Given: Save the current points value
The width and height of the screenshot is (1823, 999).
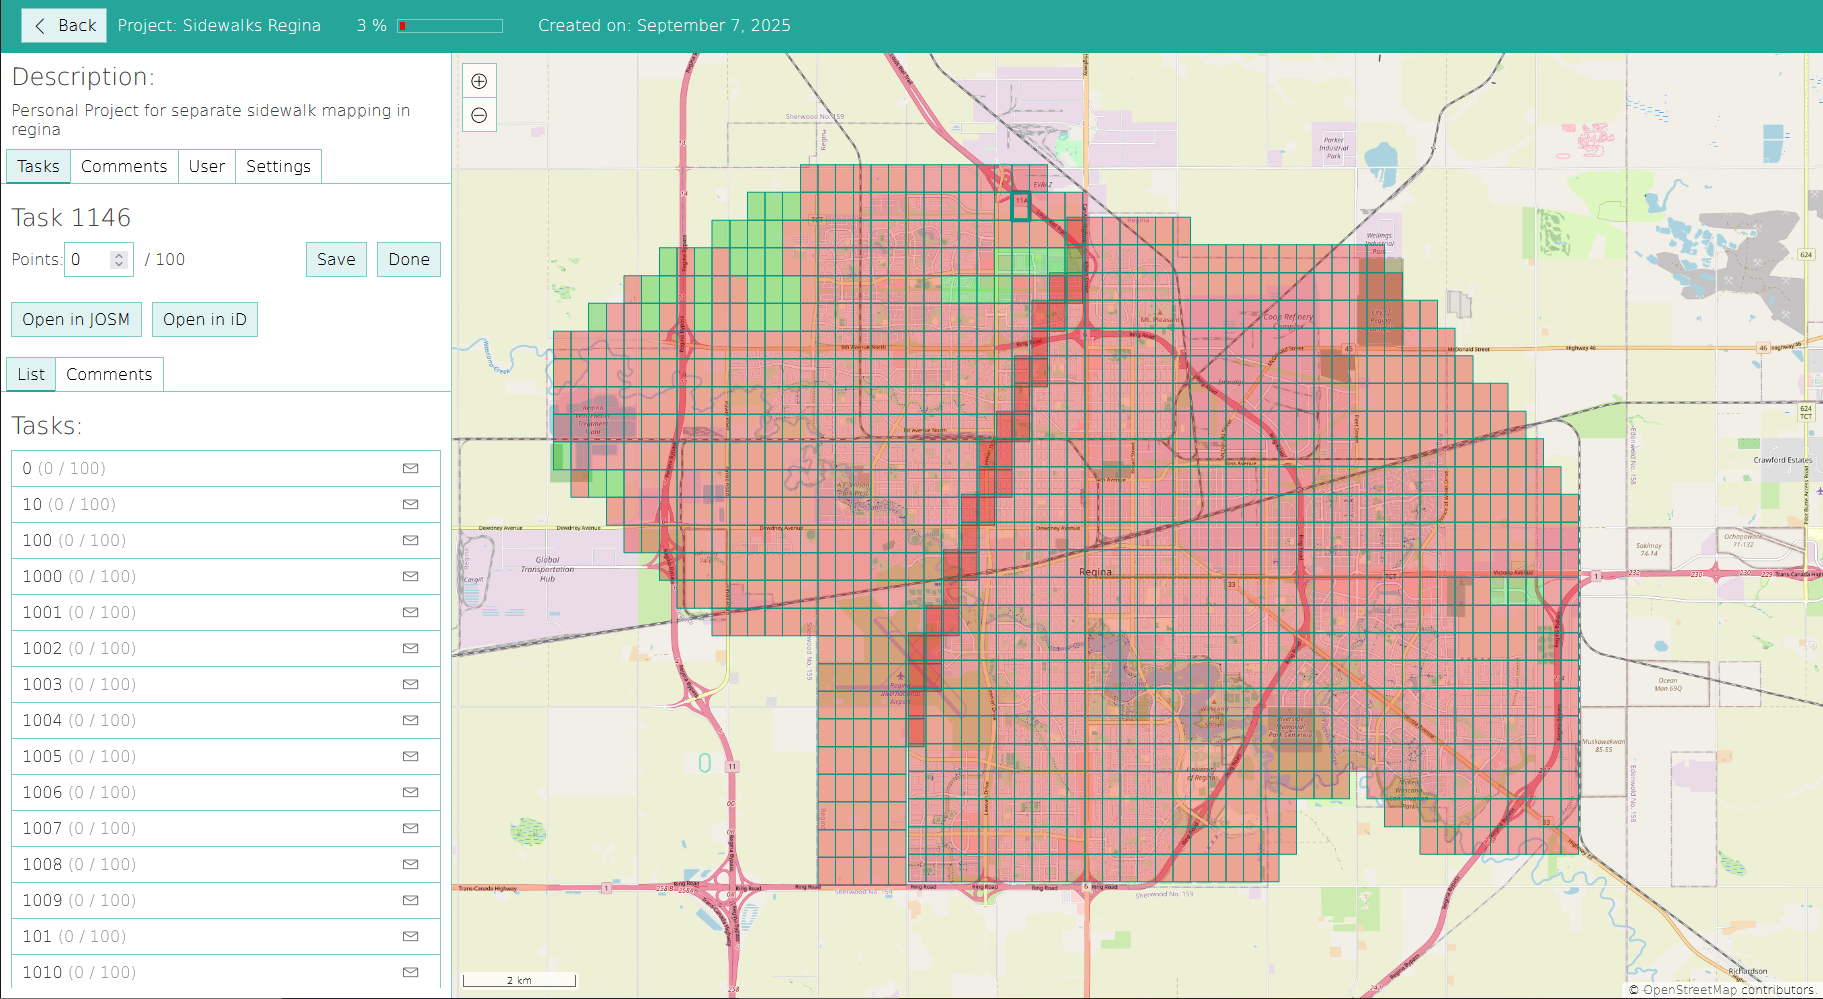Looking at the screenshot, I should [336, 259].
